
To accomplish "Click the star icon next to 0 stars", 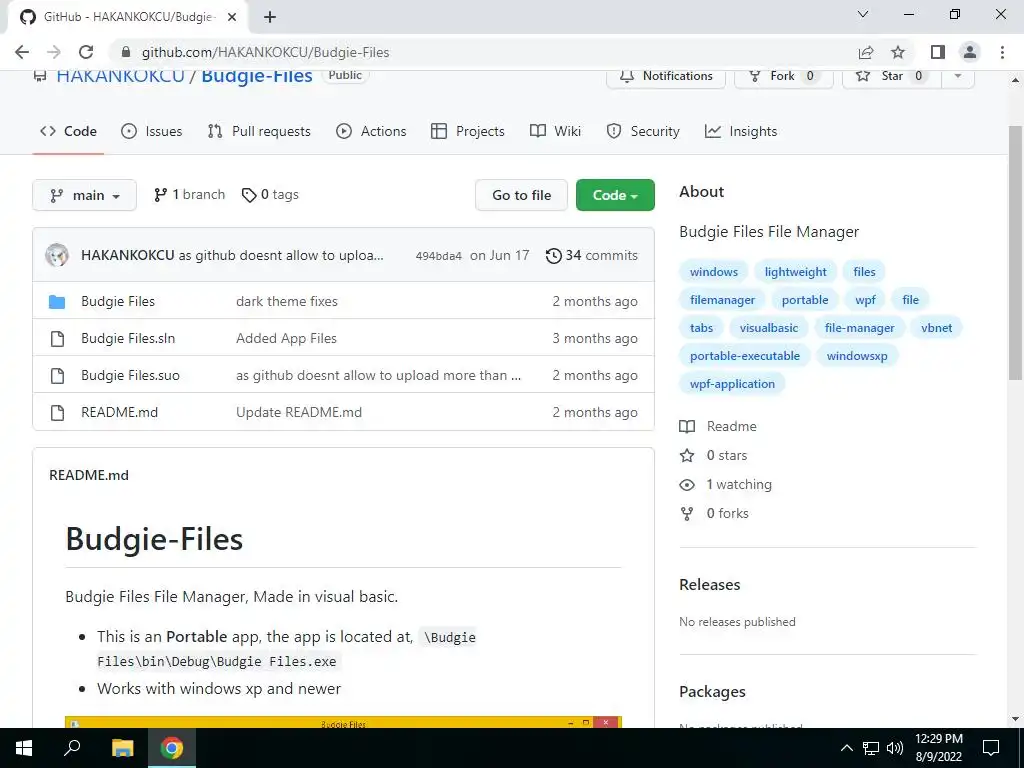I will (x=687, y=455).
